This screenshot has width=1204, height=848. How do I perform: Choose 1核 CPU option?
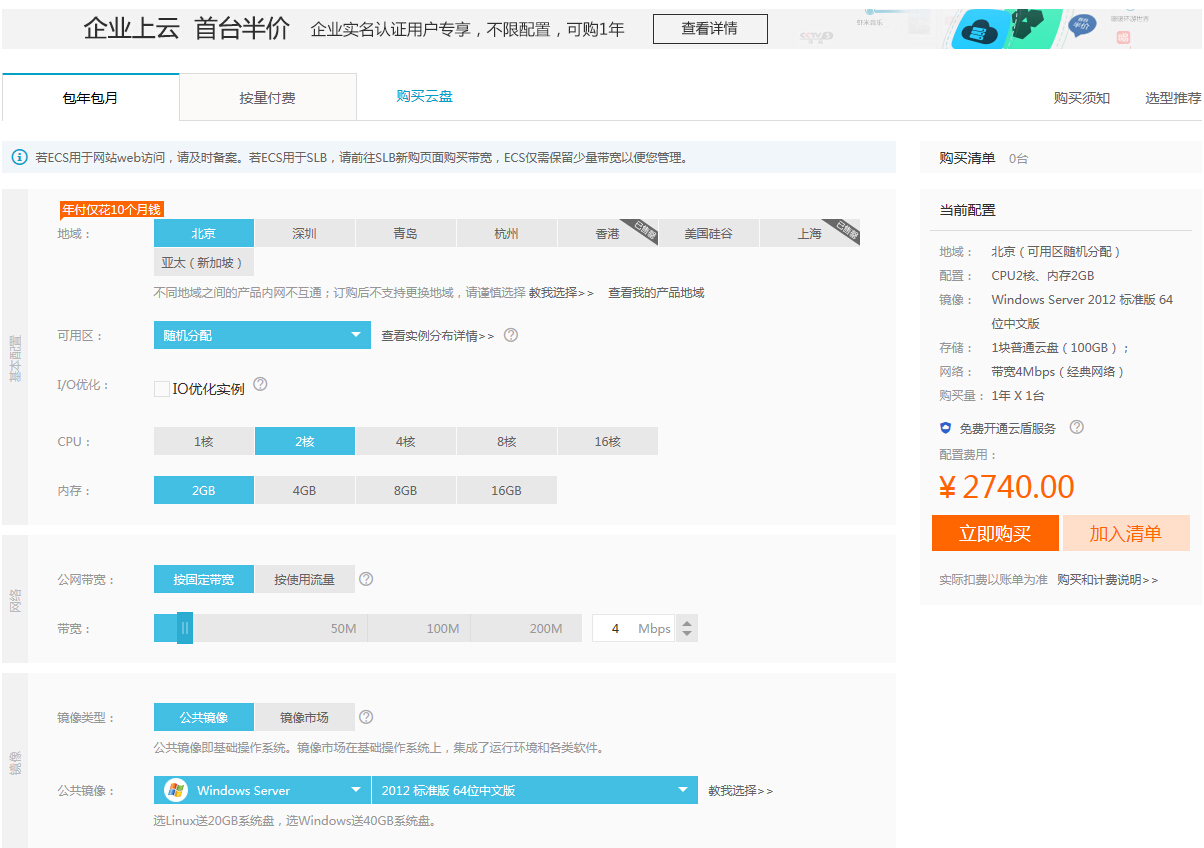[204, 441]
